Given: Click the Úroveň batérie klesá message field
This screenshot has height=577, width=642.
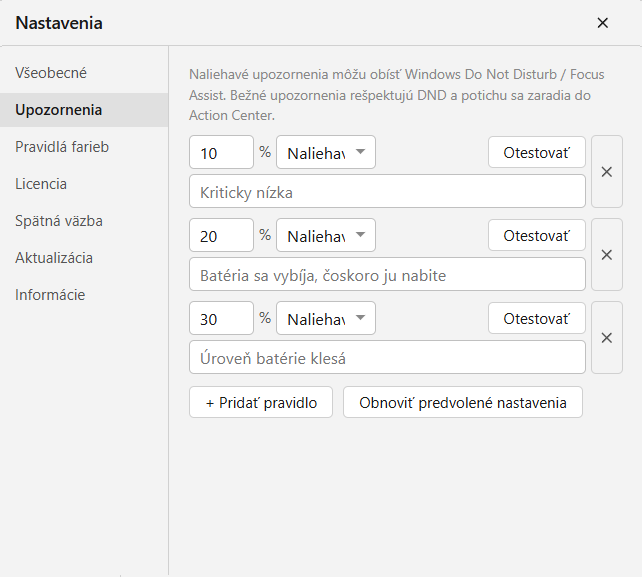Looking at the screenshot, I should [x=387, y=357].
